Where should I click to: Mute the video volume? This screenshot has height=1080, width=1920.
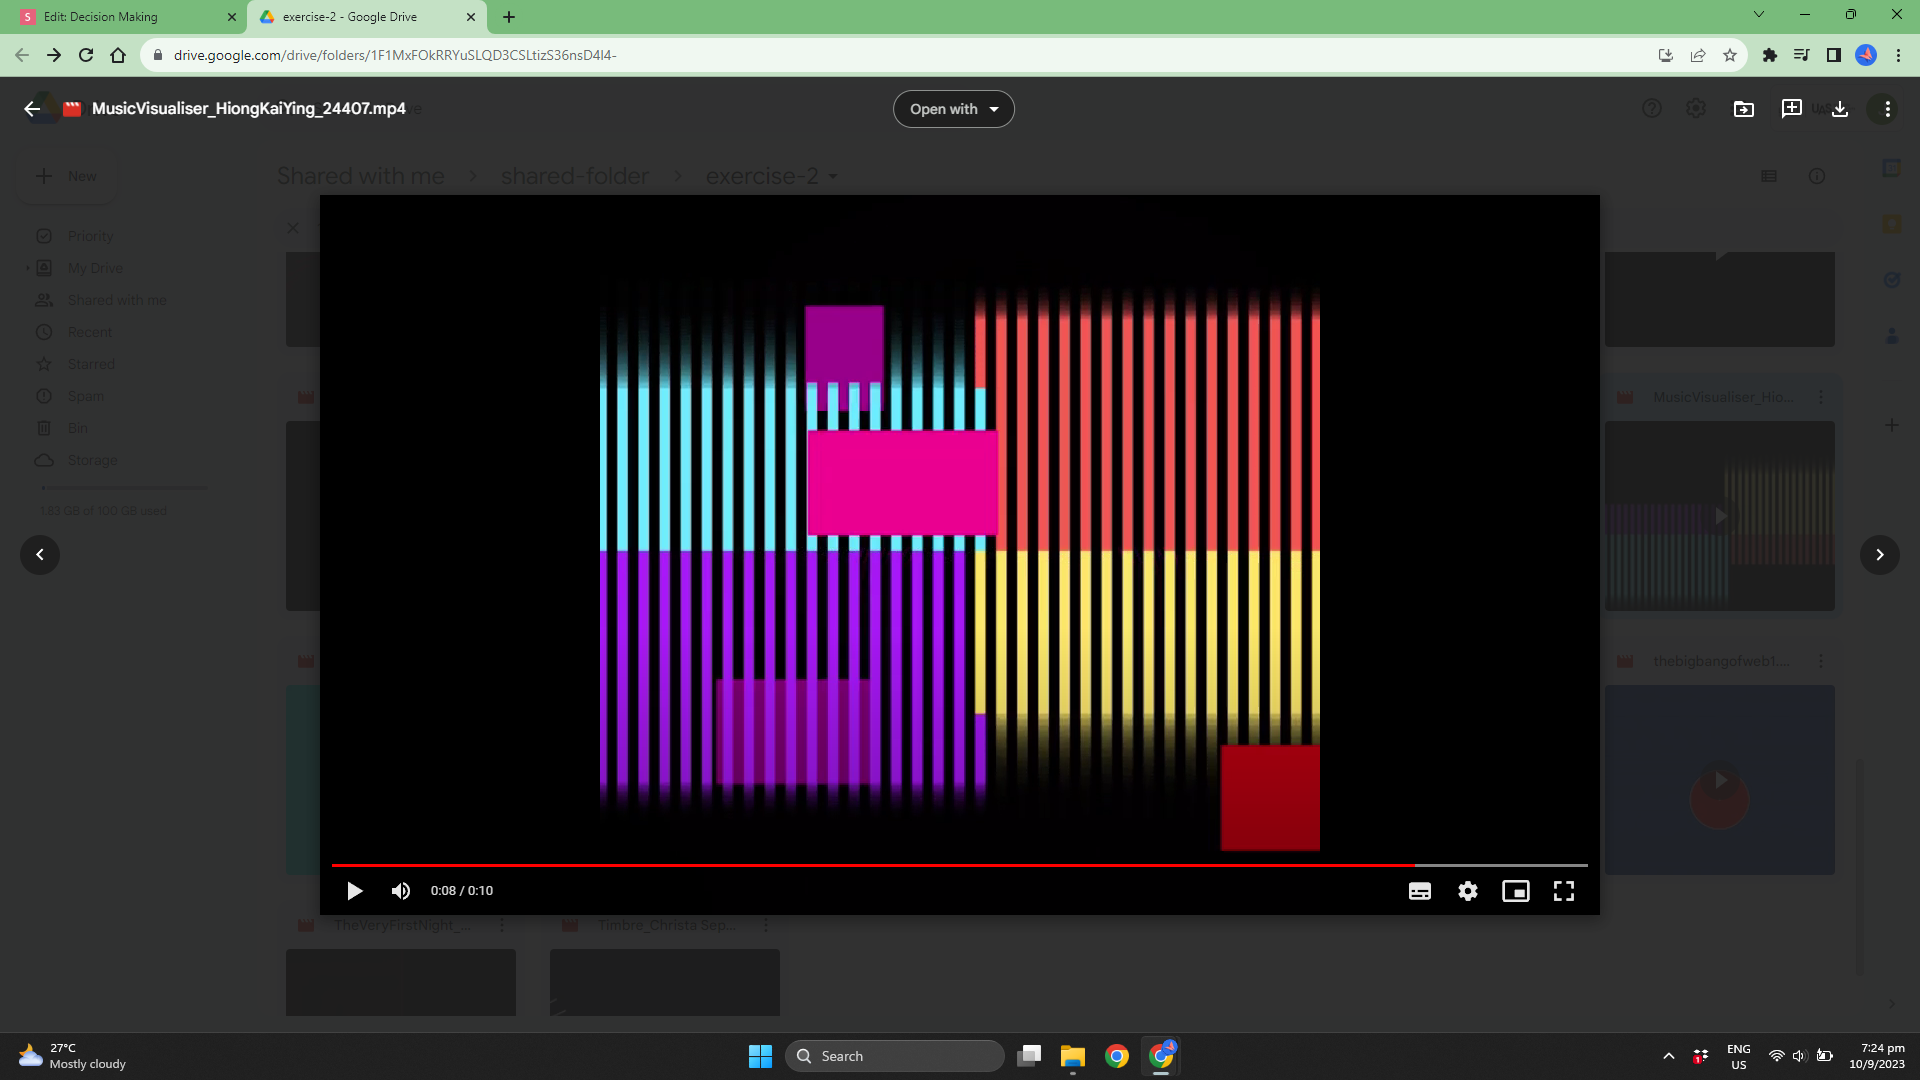coord(401,891)
